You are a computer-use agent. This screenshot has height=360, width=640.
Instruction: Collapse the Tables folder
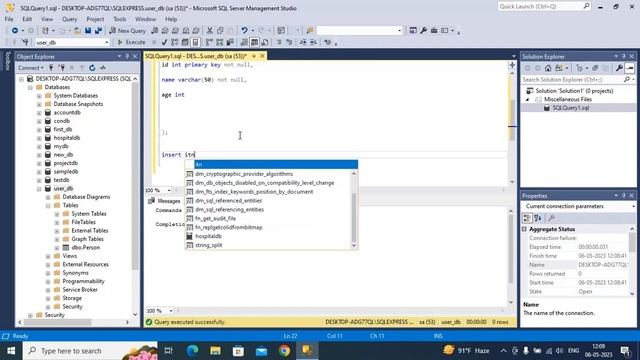pos(48,205)
